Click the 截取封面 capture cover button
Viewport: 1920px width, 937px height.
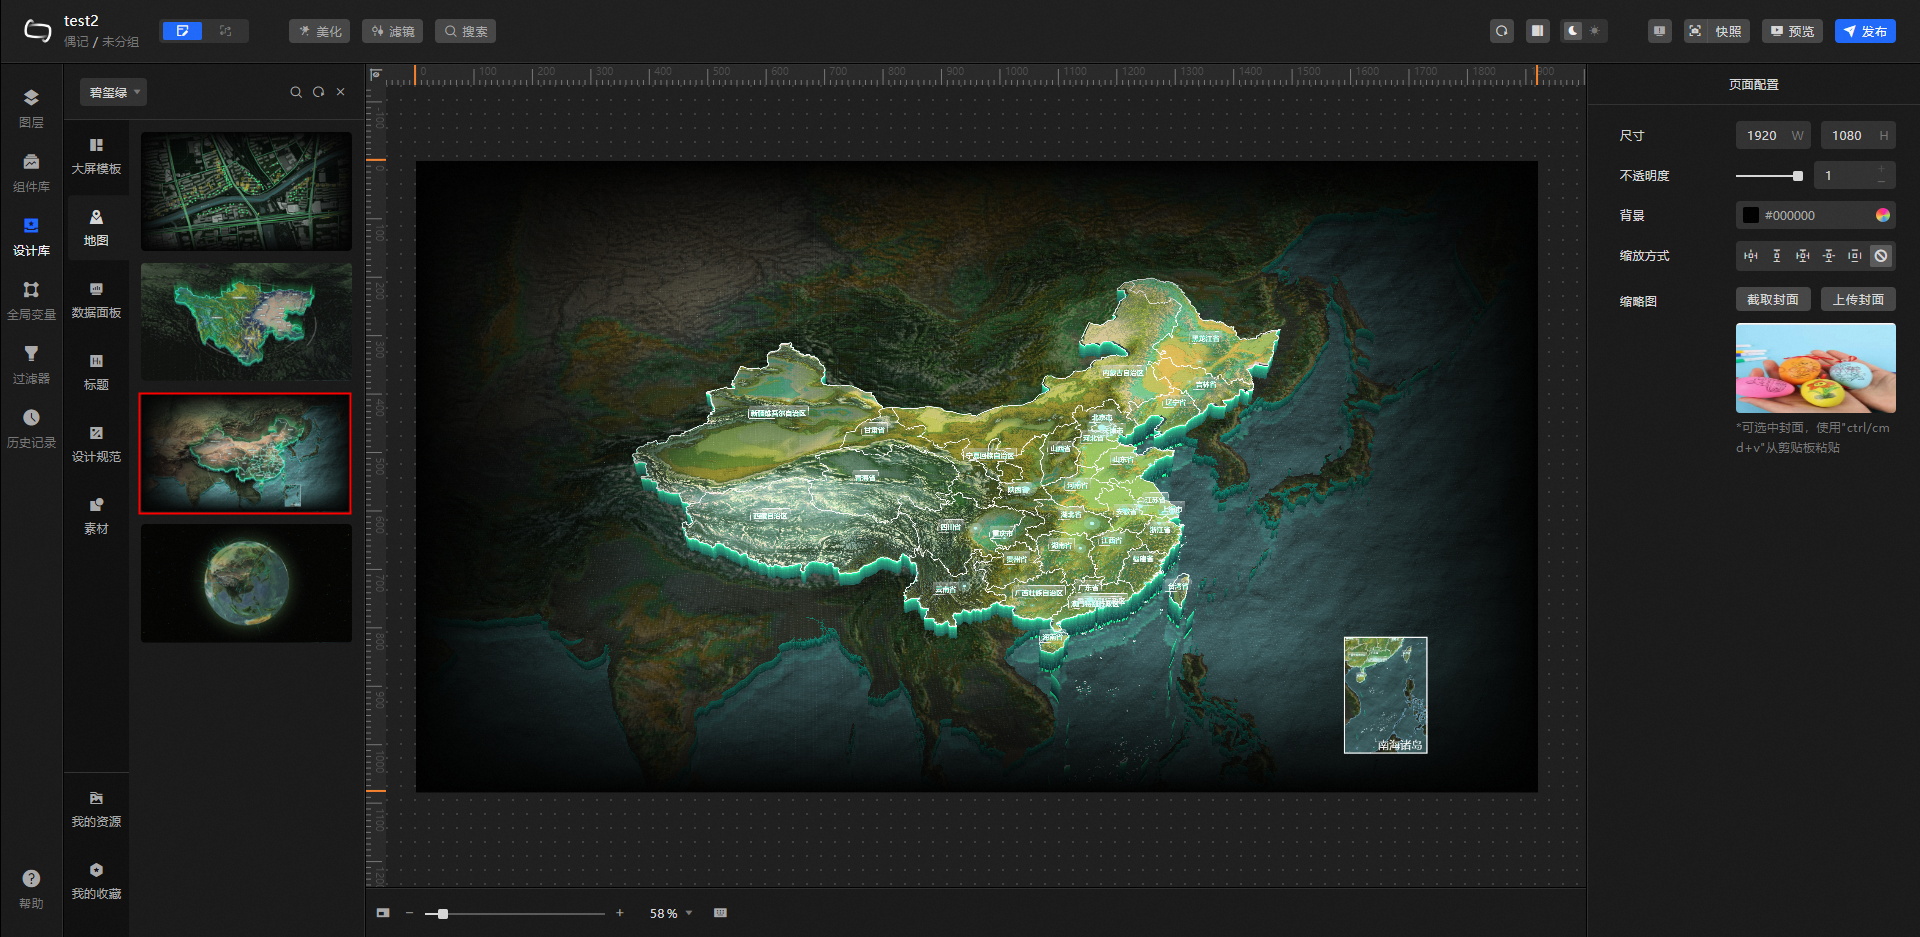(x=1773, y=300)
